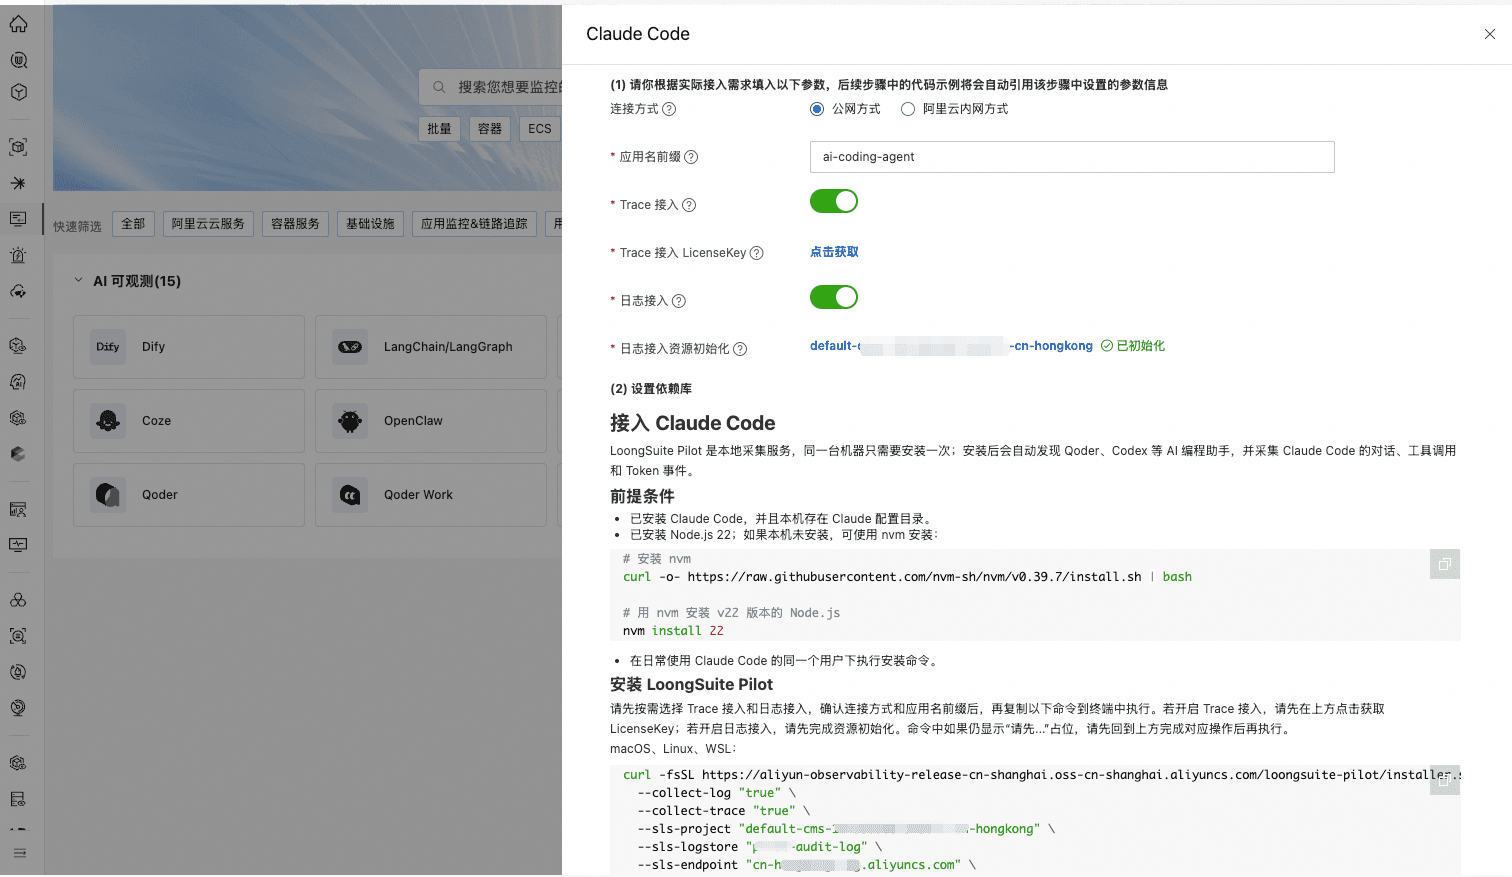Show help for 应用名前缀
Image resolution: width=1512 pixels, height=877 pixels.
pos(691,157)
